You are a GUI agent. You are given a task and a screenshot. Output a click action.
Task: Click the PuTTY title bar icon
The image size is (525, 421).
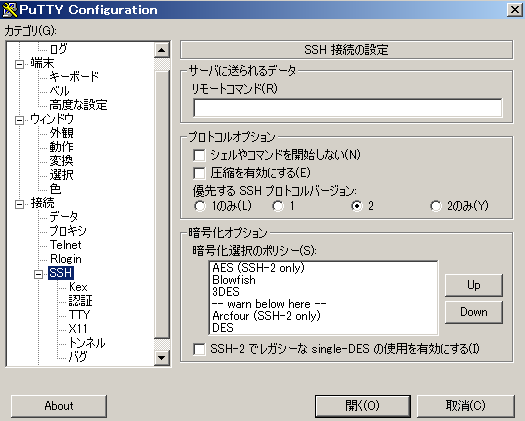[9, 10]
